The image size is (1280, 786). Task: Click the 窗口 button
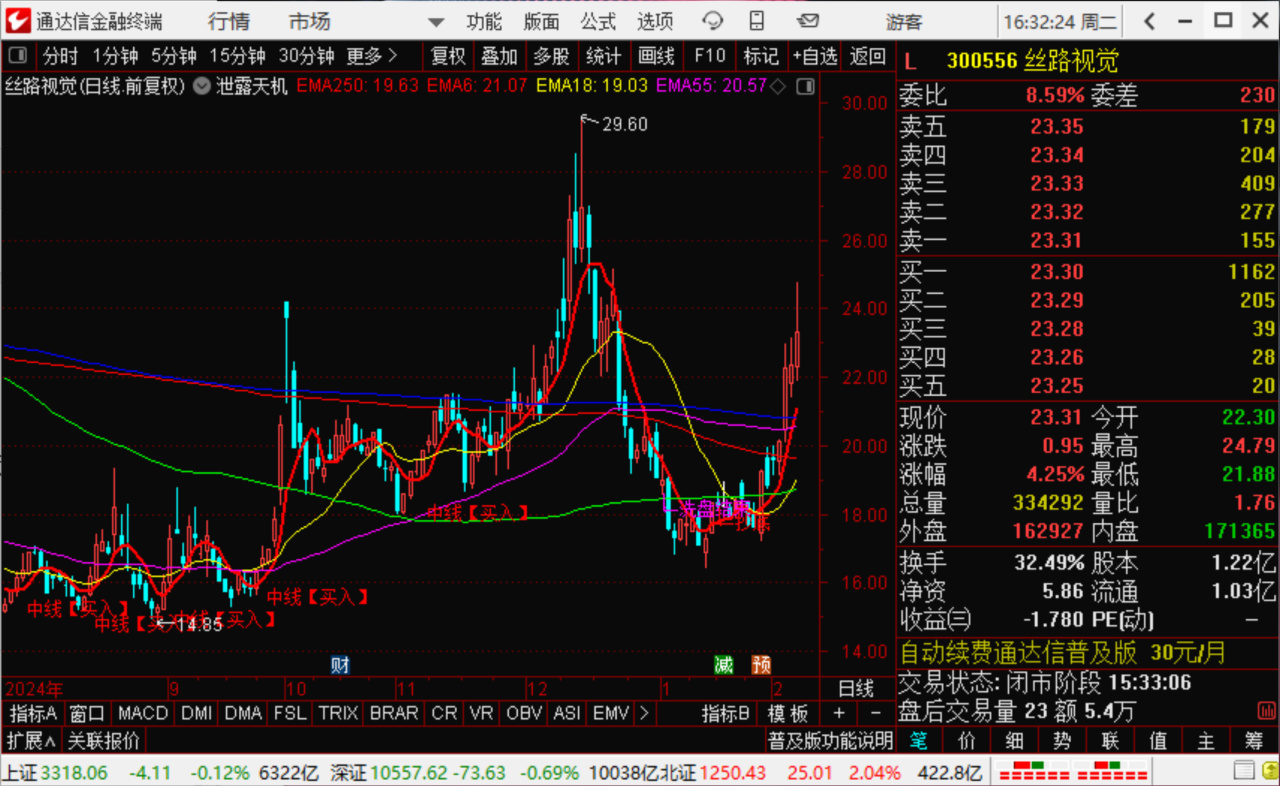(x=87, y=713)
